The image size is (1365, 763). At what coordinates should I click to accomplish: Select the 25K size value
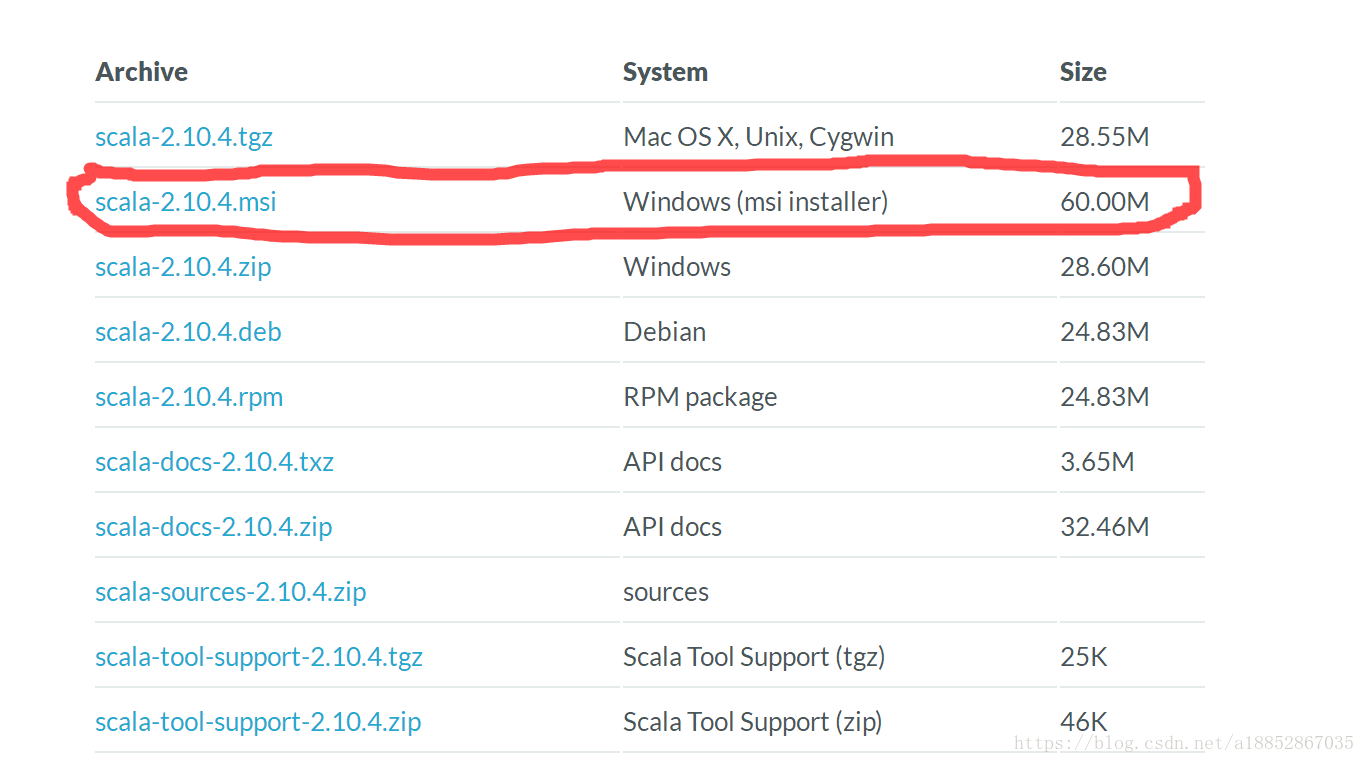point(1084,657)
